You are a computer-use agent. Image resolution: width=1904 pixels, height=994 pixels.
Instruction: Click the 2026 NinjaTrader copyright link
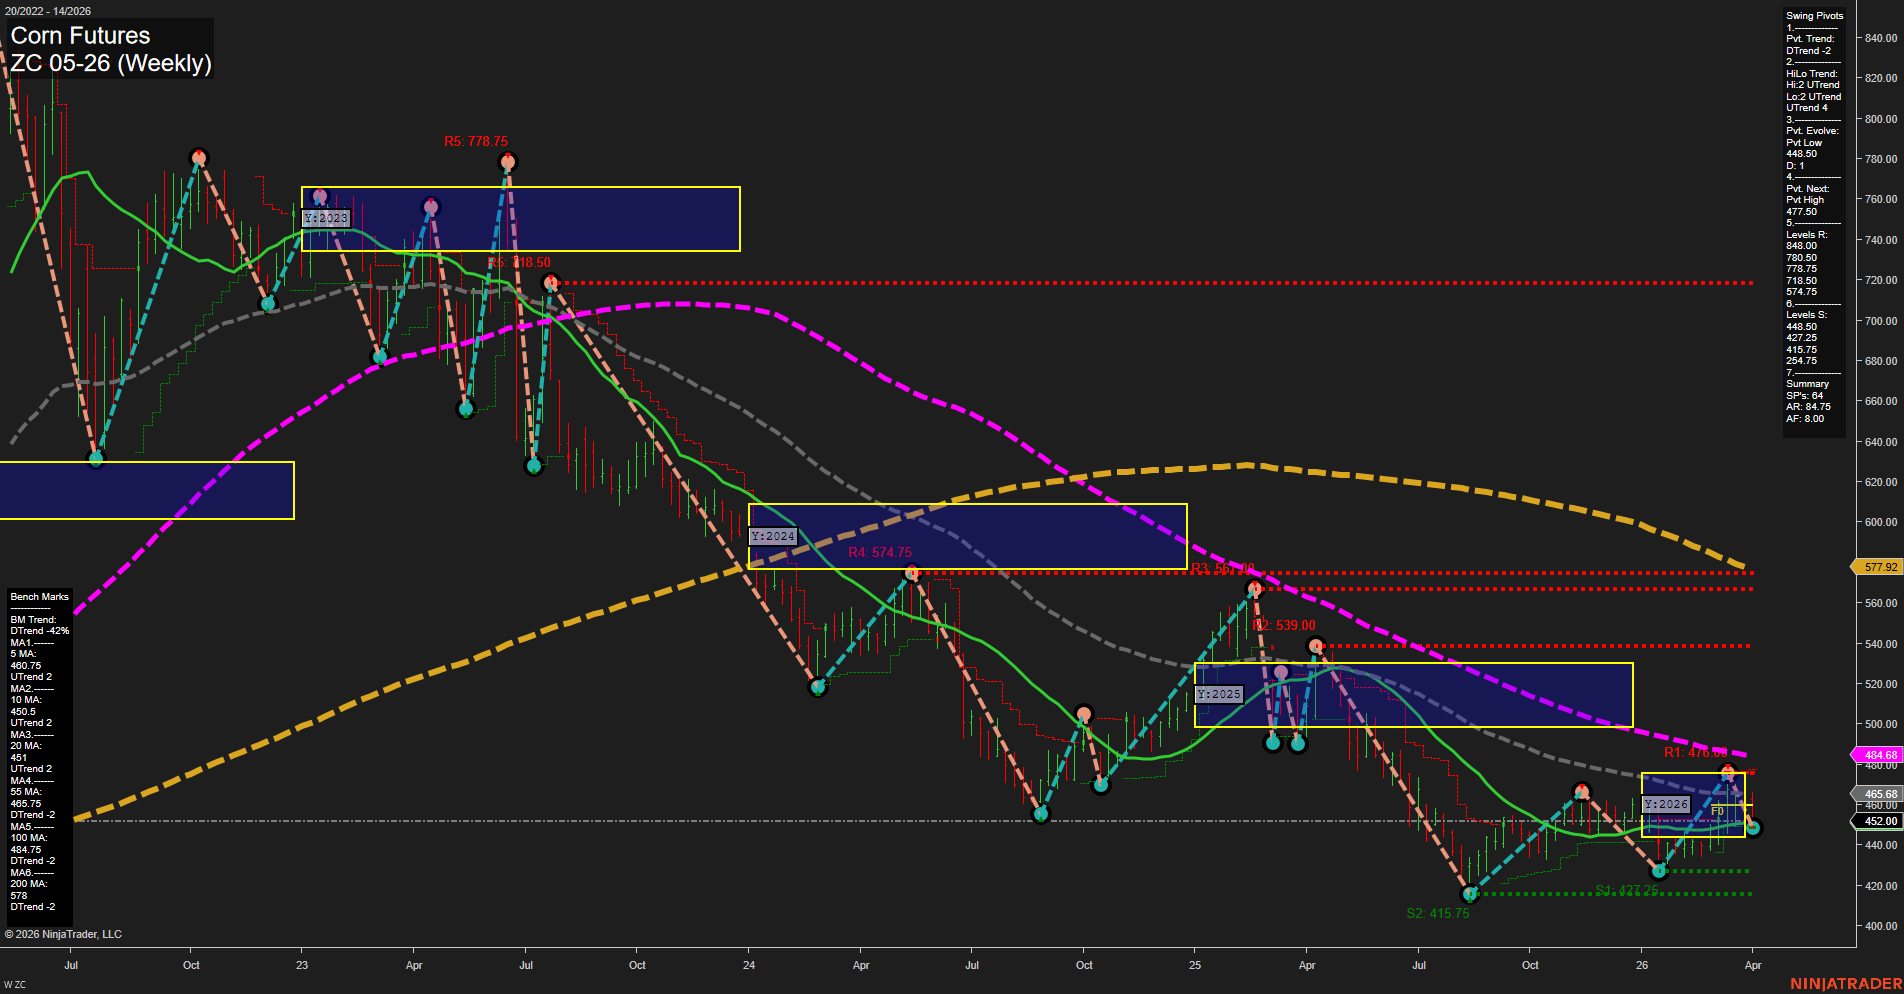tap(64, 933)
